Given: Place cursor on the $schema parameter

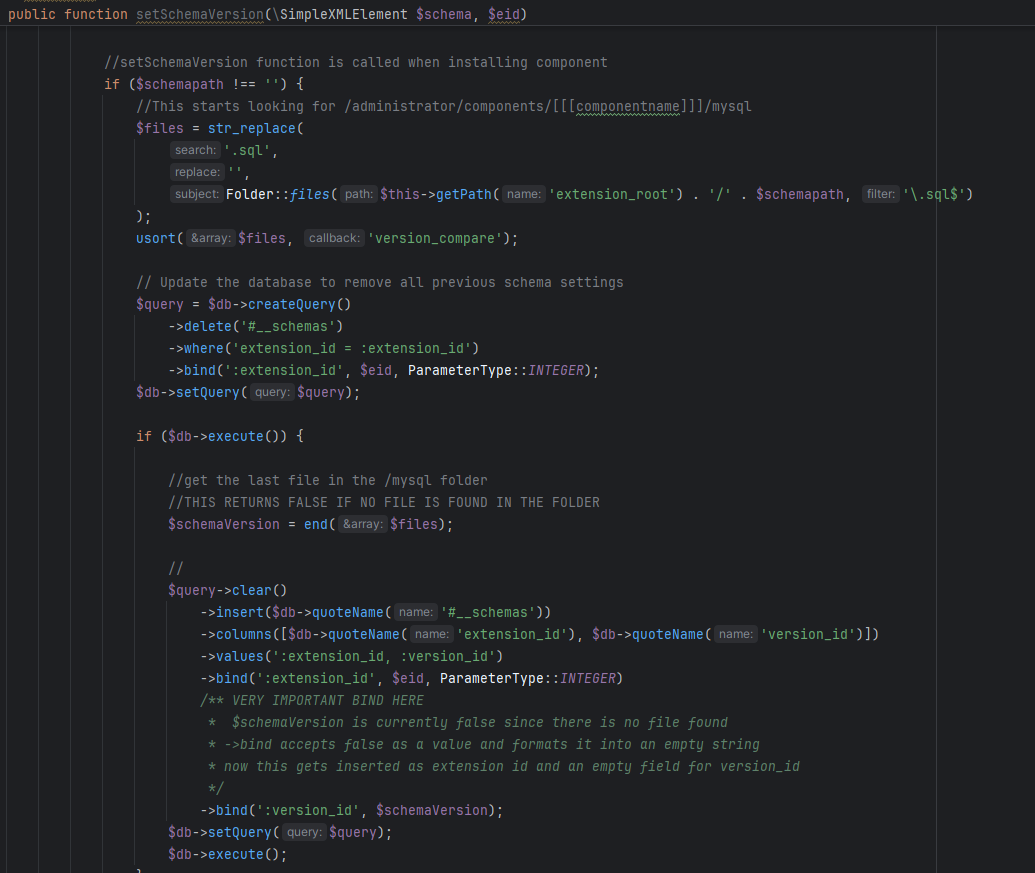Looking at the screenshot, I should [x=444, y=15].
